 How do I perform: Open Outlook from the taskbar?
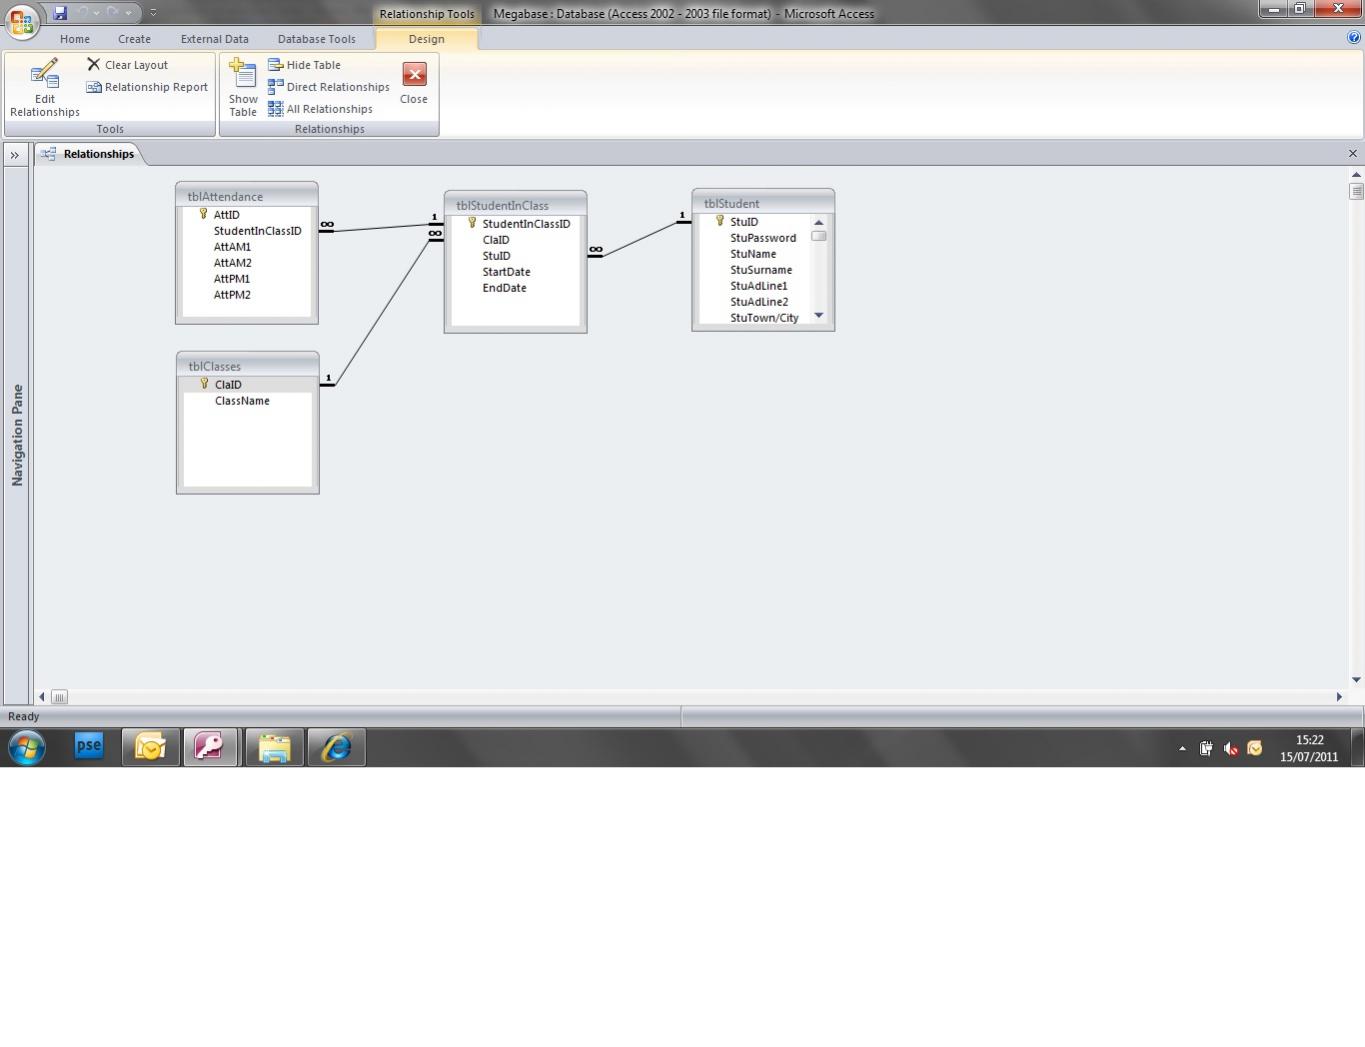[150, 747]
